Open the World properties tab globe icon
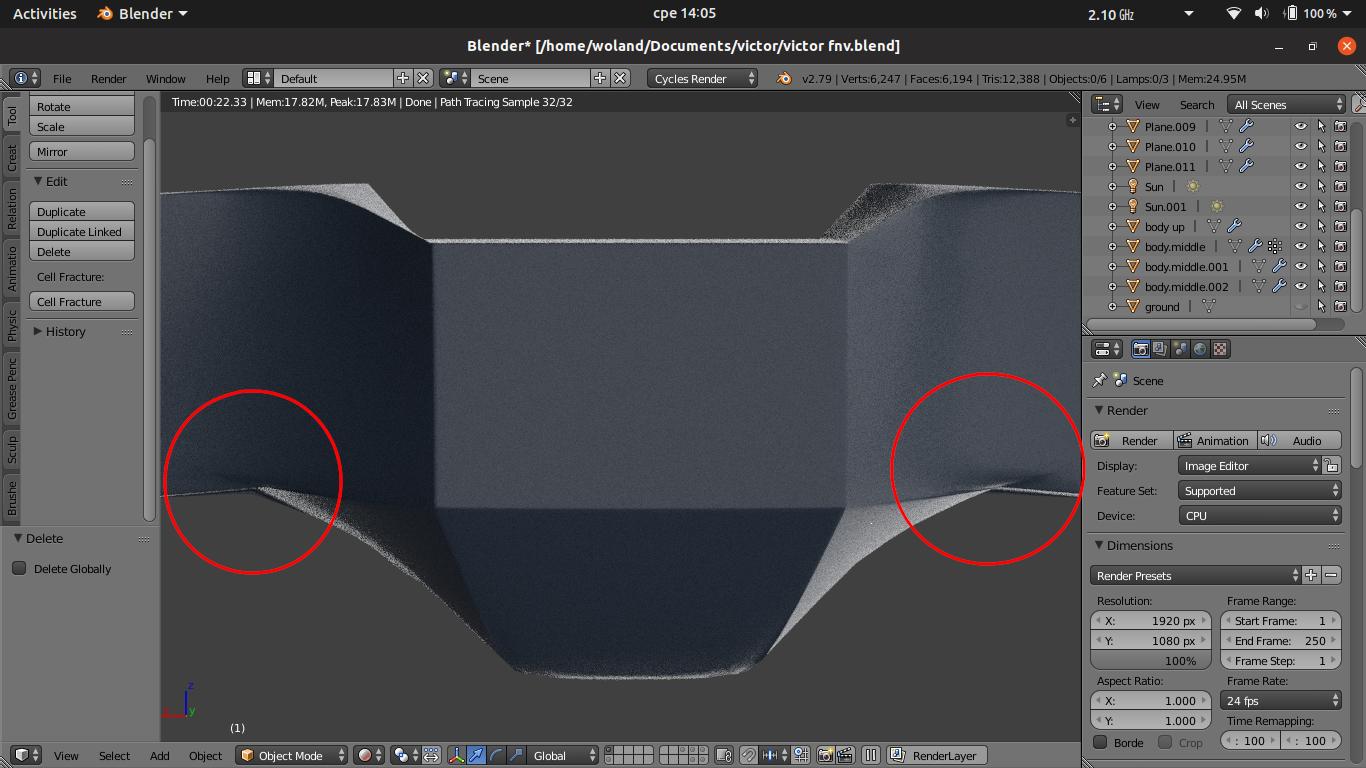This screenshot has height=768, width=1366. (x=1200, y=349)
